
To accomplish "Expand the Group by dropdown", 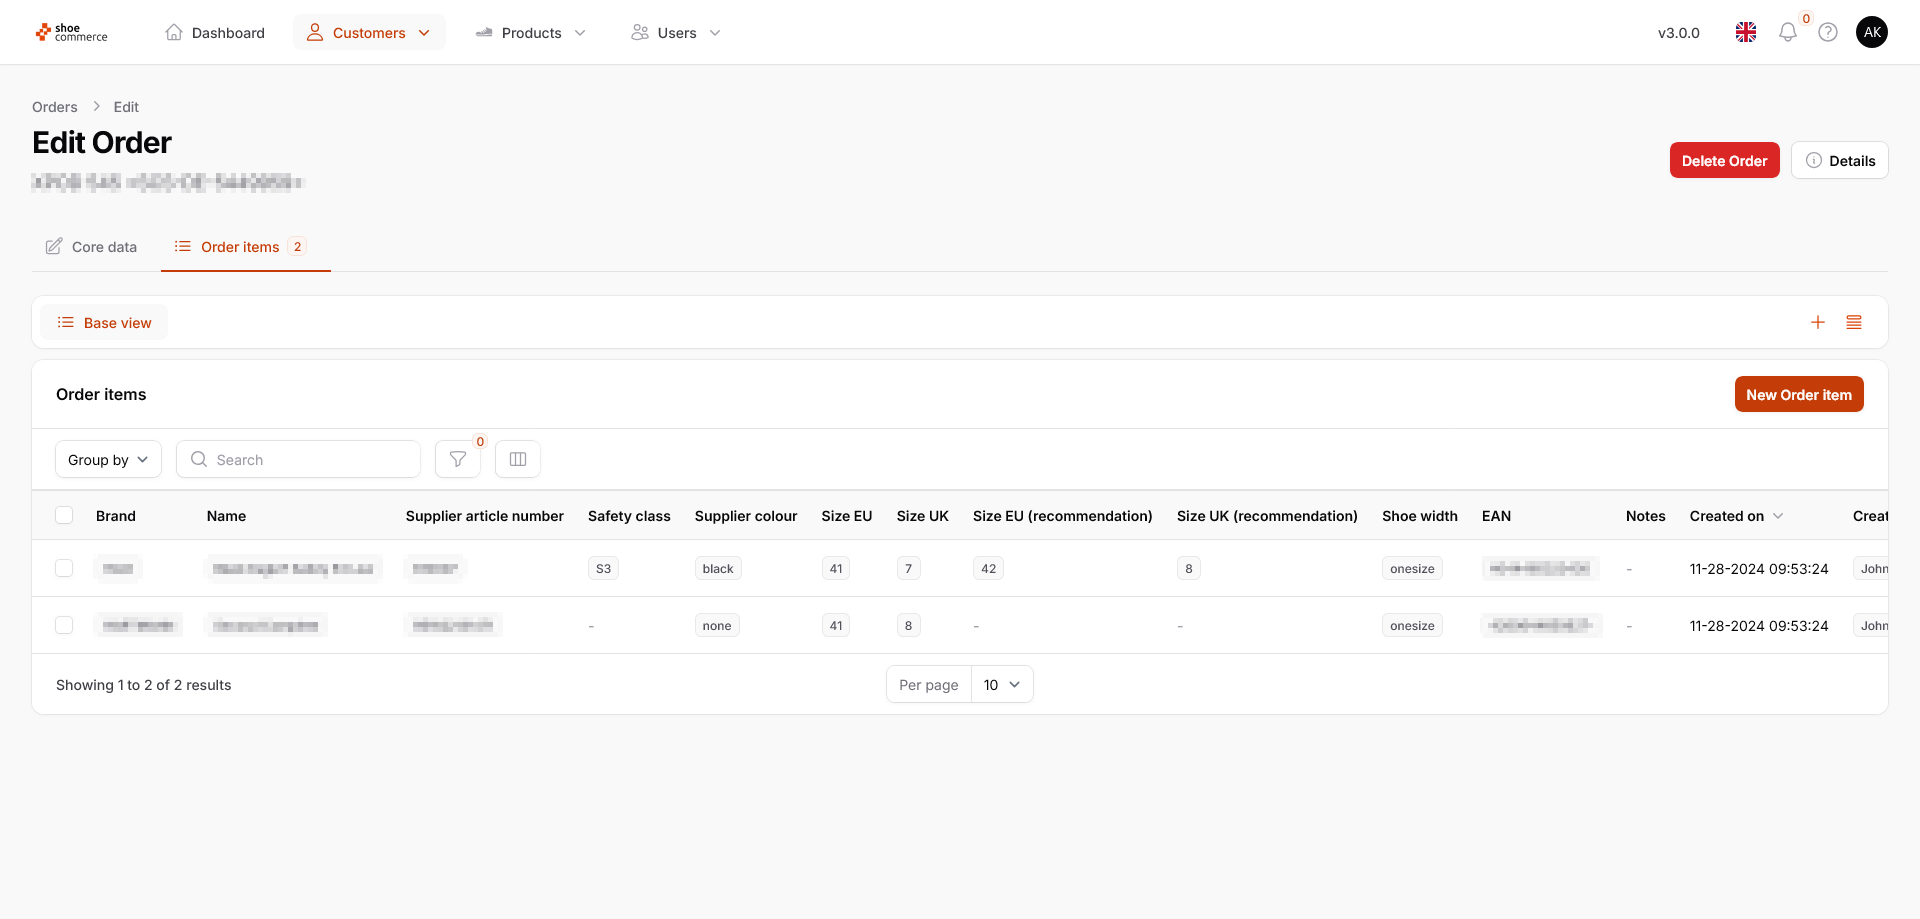I will (x=108, y=459).
